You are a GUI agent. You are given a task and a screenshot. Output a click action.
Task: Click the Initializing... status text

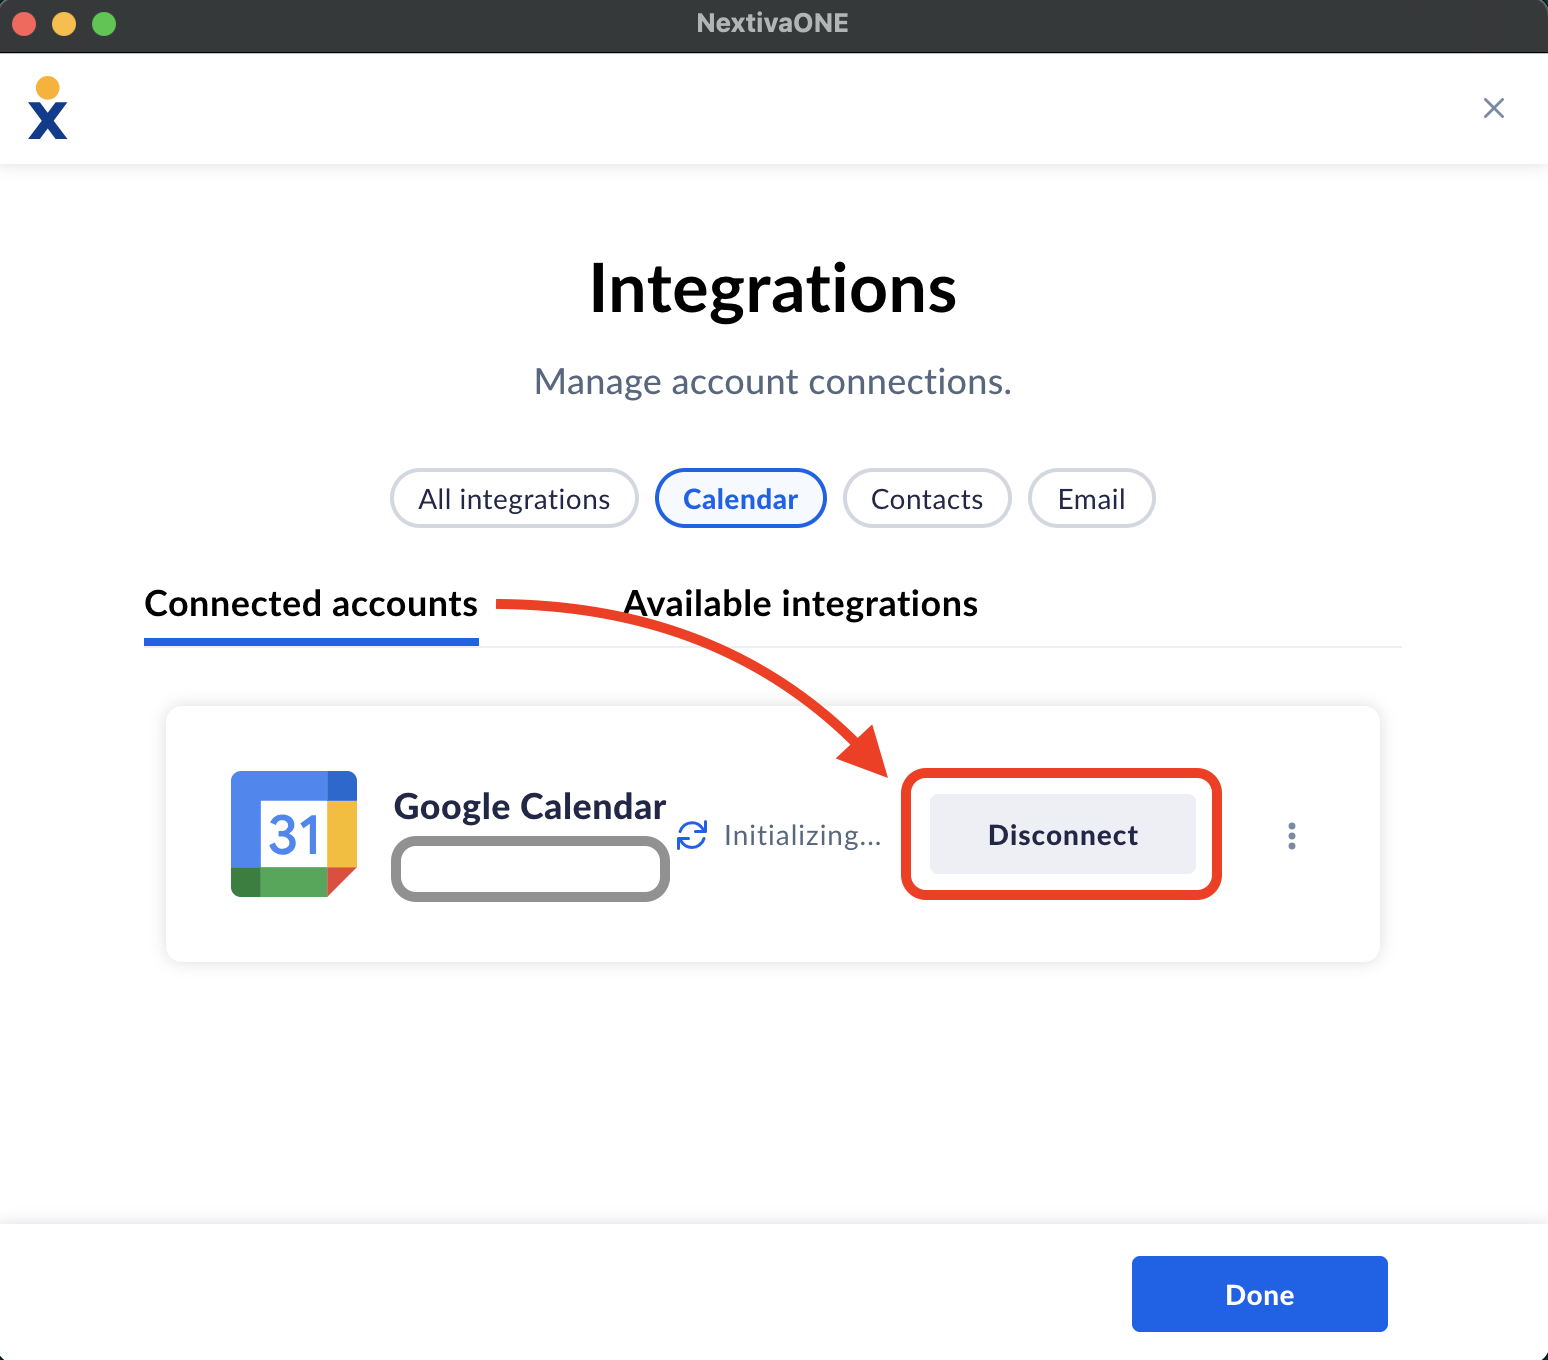pos(803,835)
